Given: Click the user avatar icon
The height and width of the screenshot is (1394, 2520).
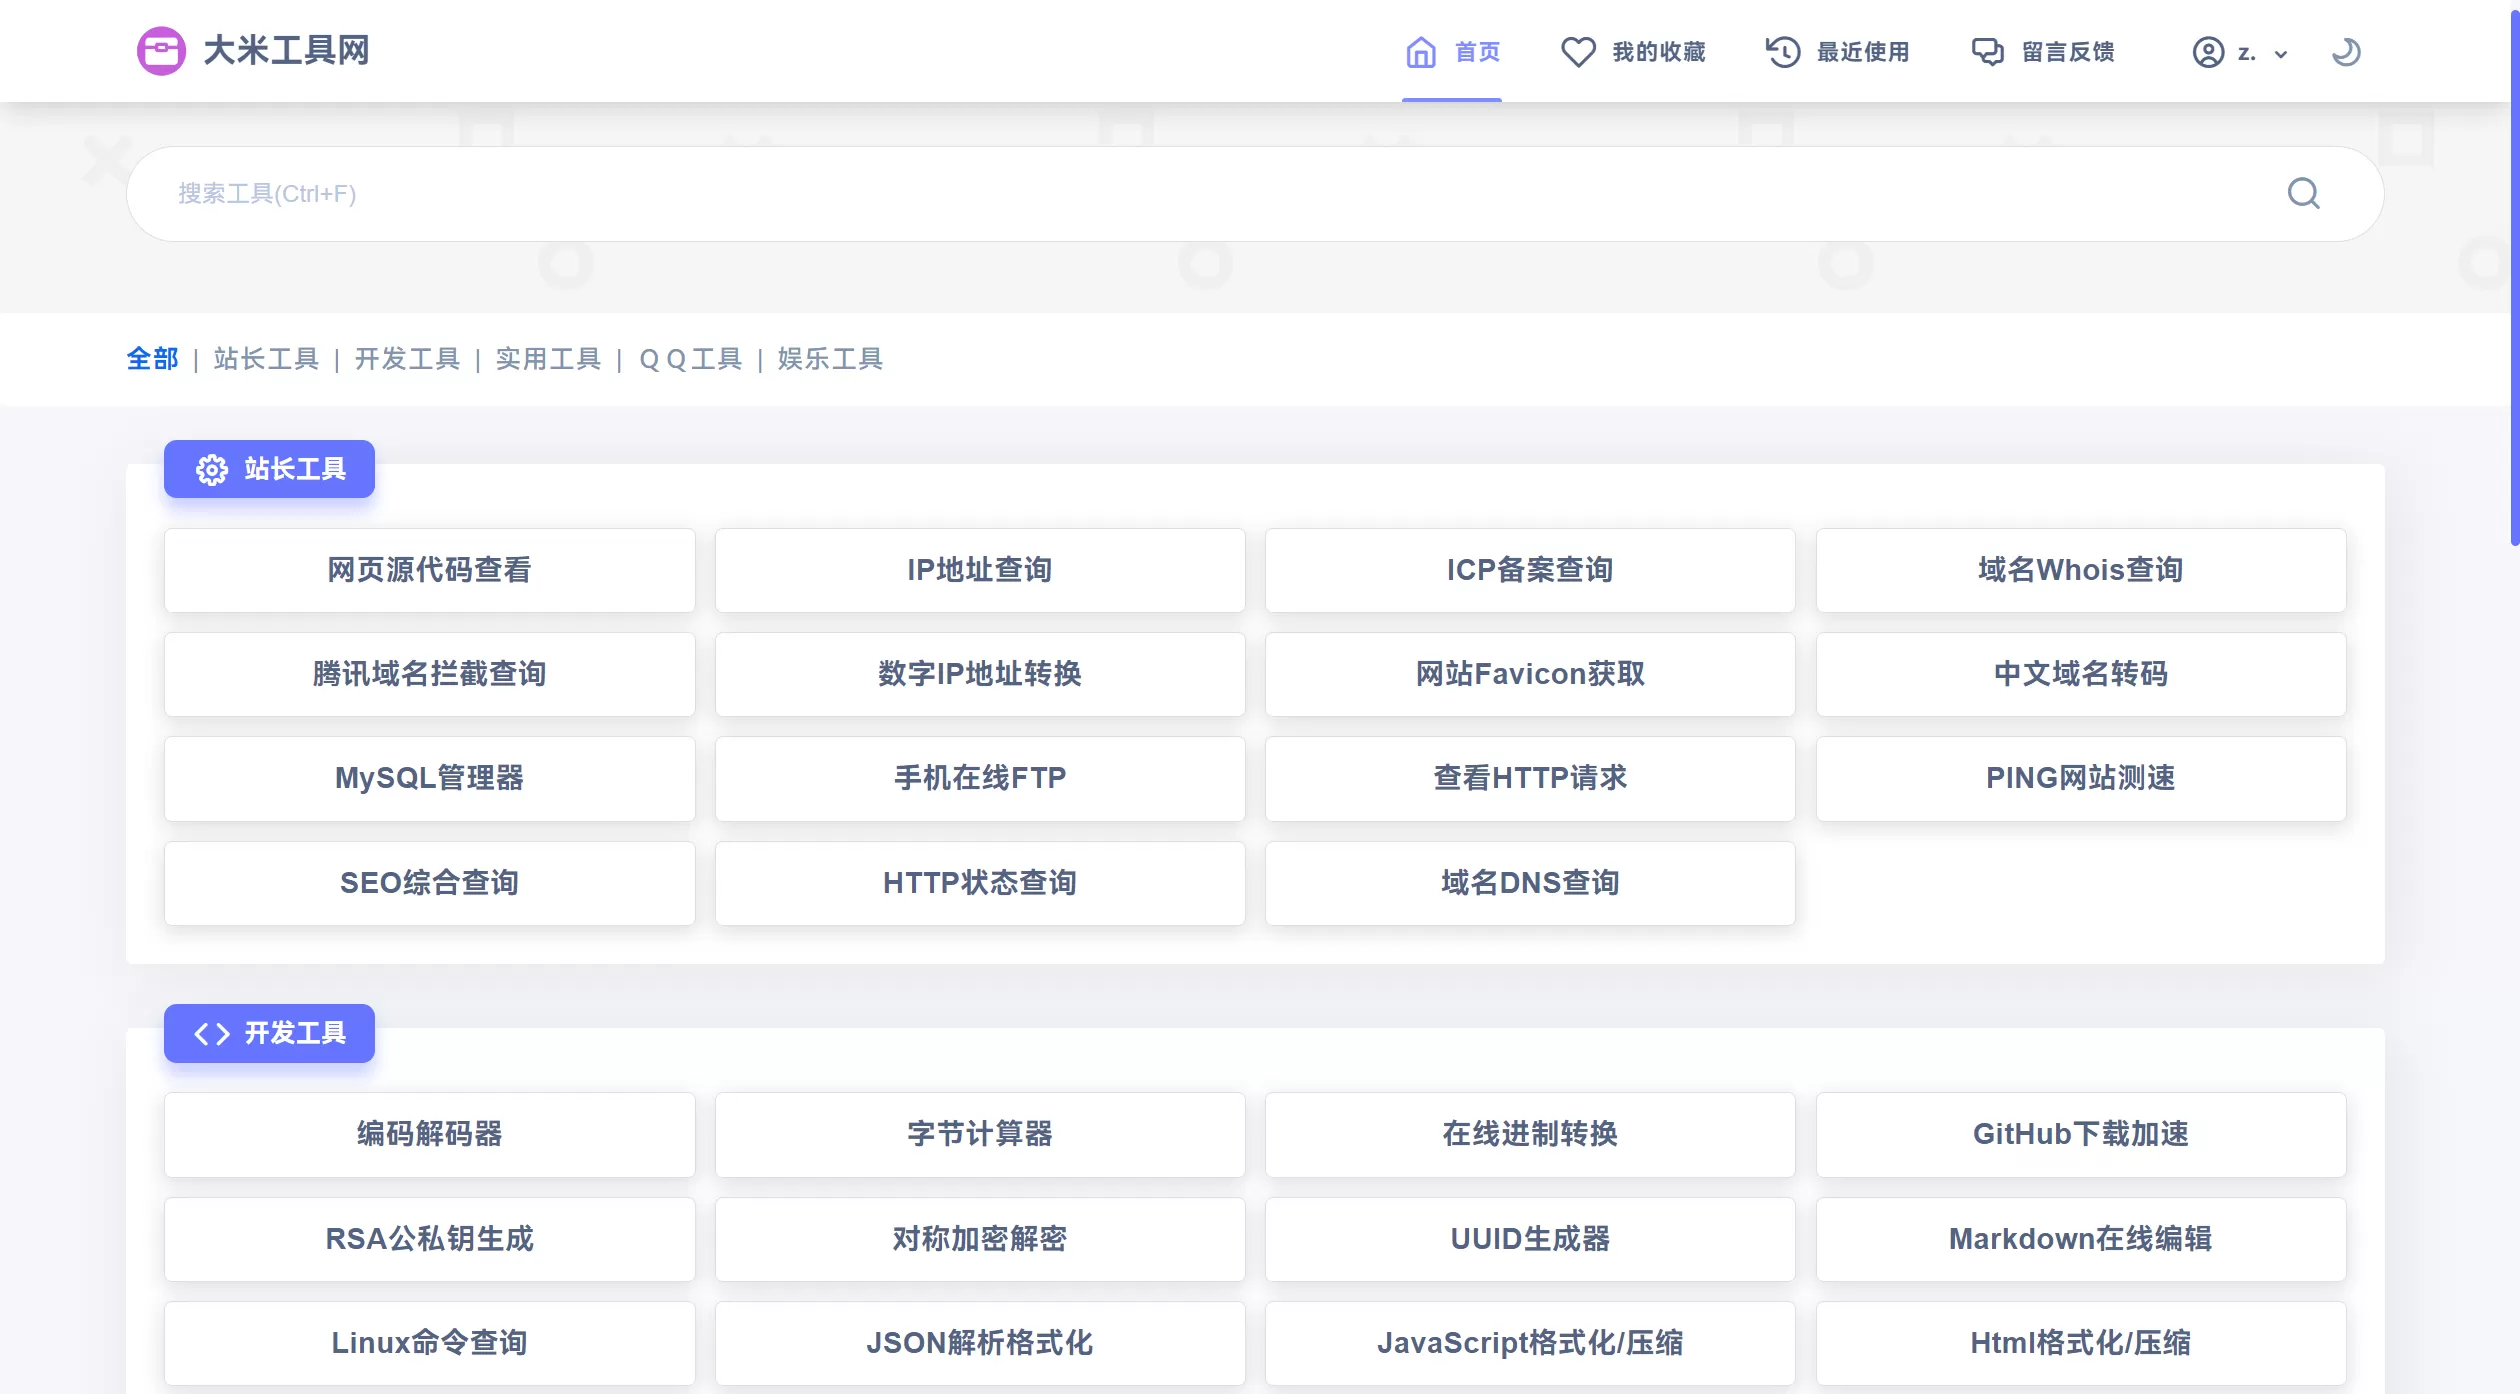Looking at the screenshot, I should tap(2208, 52).
